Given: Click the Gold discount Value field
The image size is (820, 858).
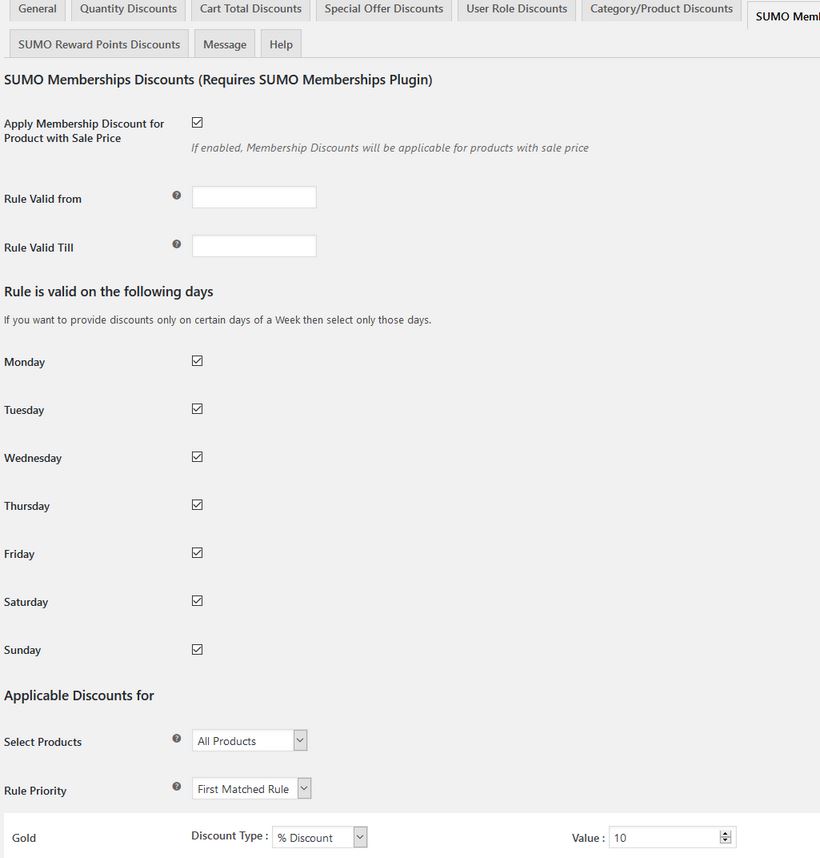Looking at the screenshot, I should tap(672, 837).
